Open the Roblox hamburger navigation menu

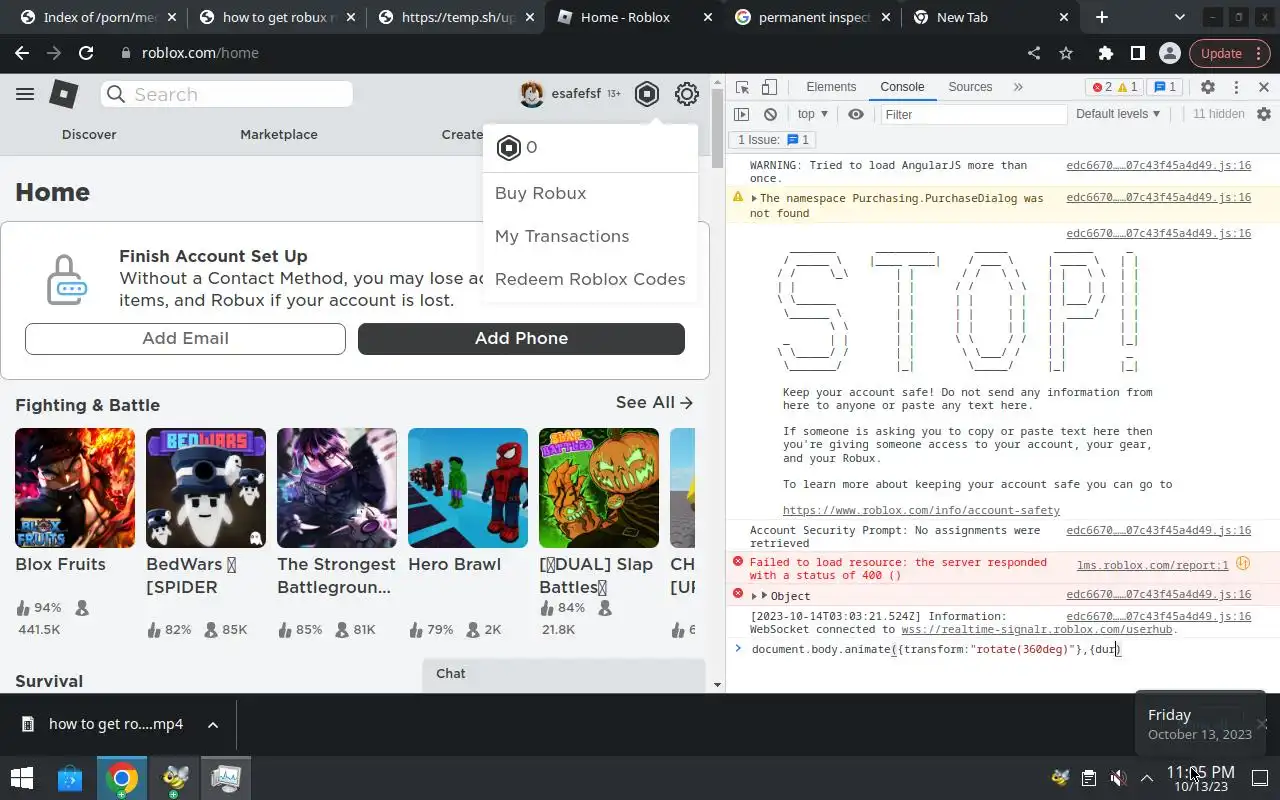tap(25, 94)
